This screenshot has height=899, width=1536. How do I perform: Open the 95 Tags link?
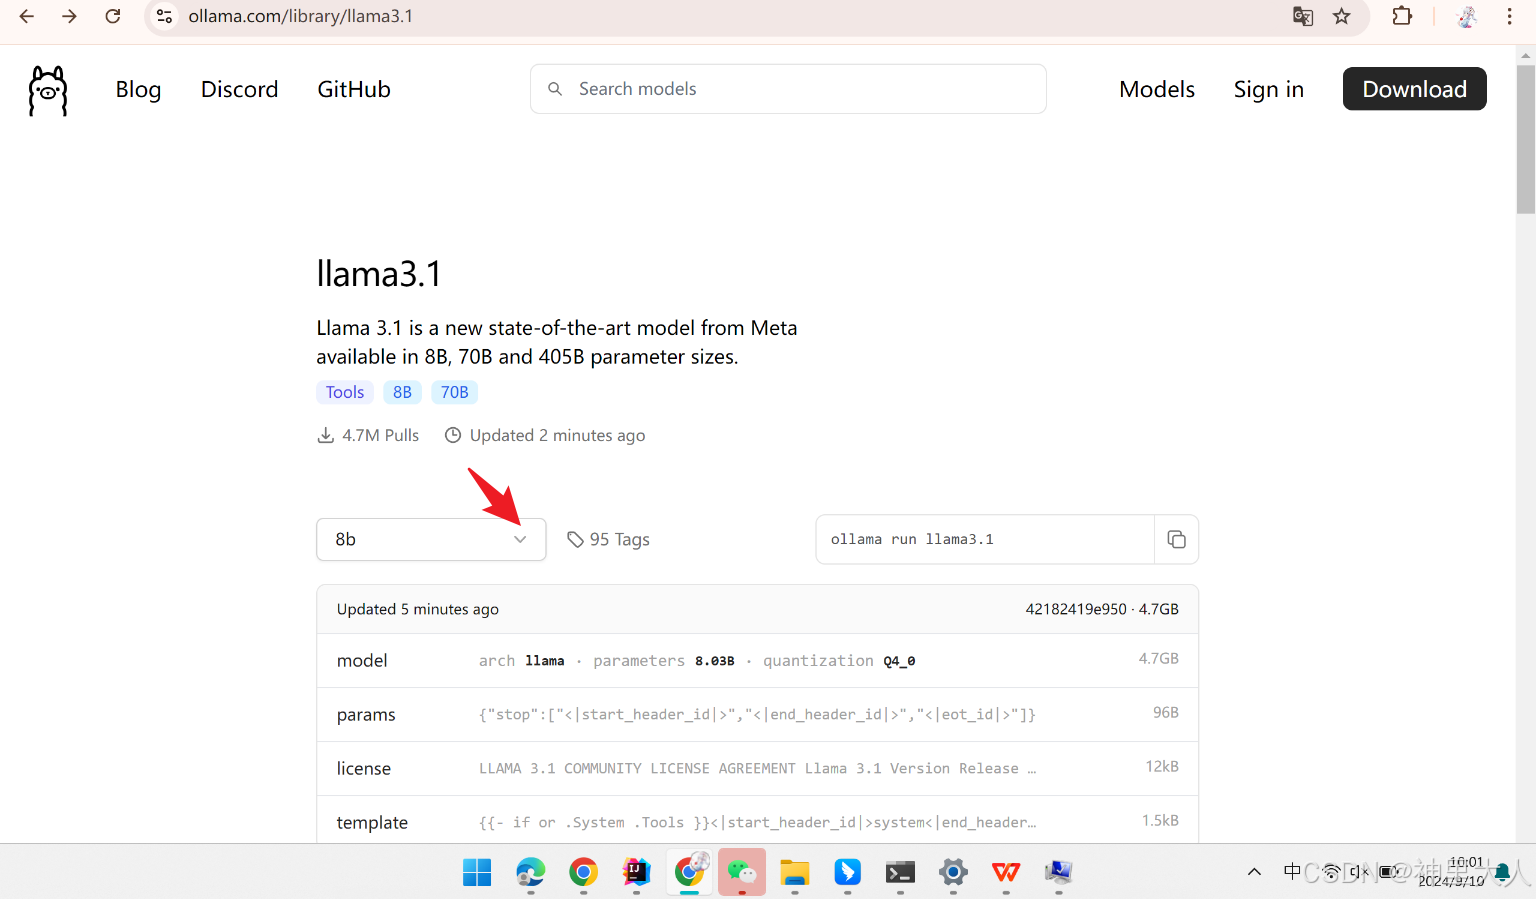click(x=608, y=539)
